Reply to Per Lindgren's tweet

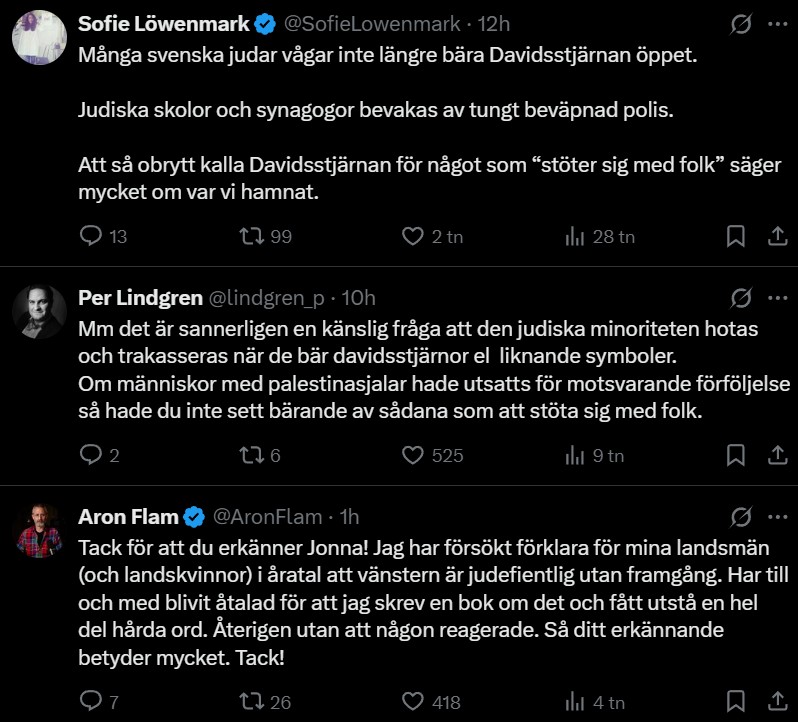[91, 455]
